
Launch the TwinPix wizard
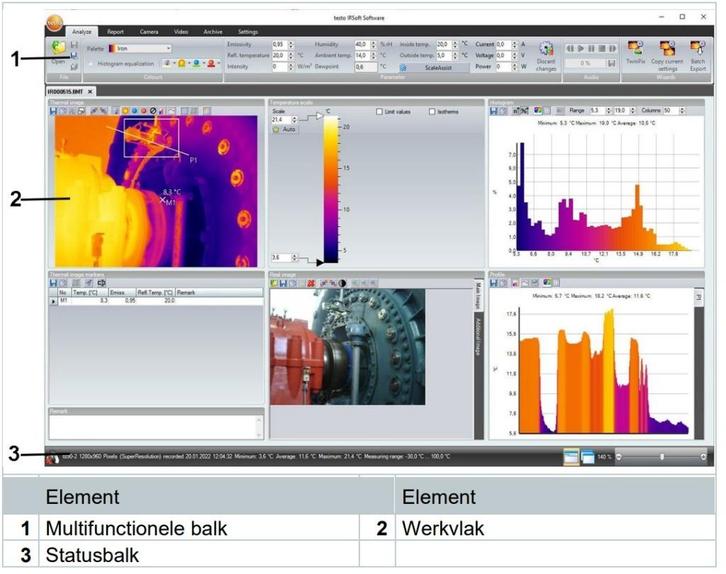point(633,48)
